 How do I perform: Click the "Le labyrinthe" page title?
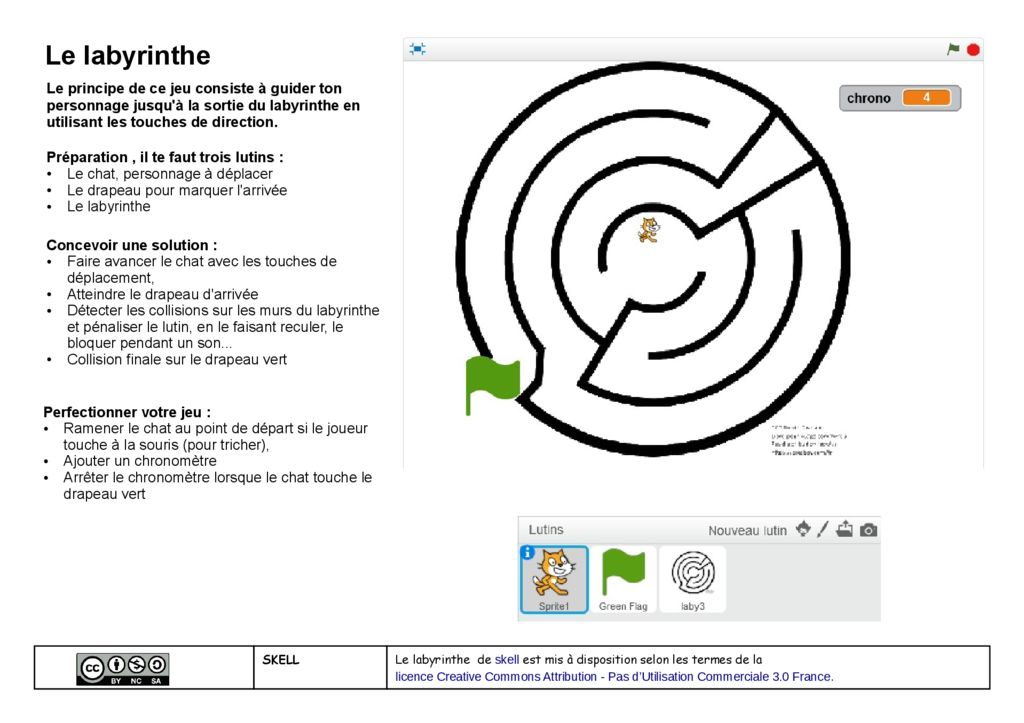128,56
